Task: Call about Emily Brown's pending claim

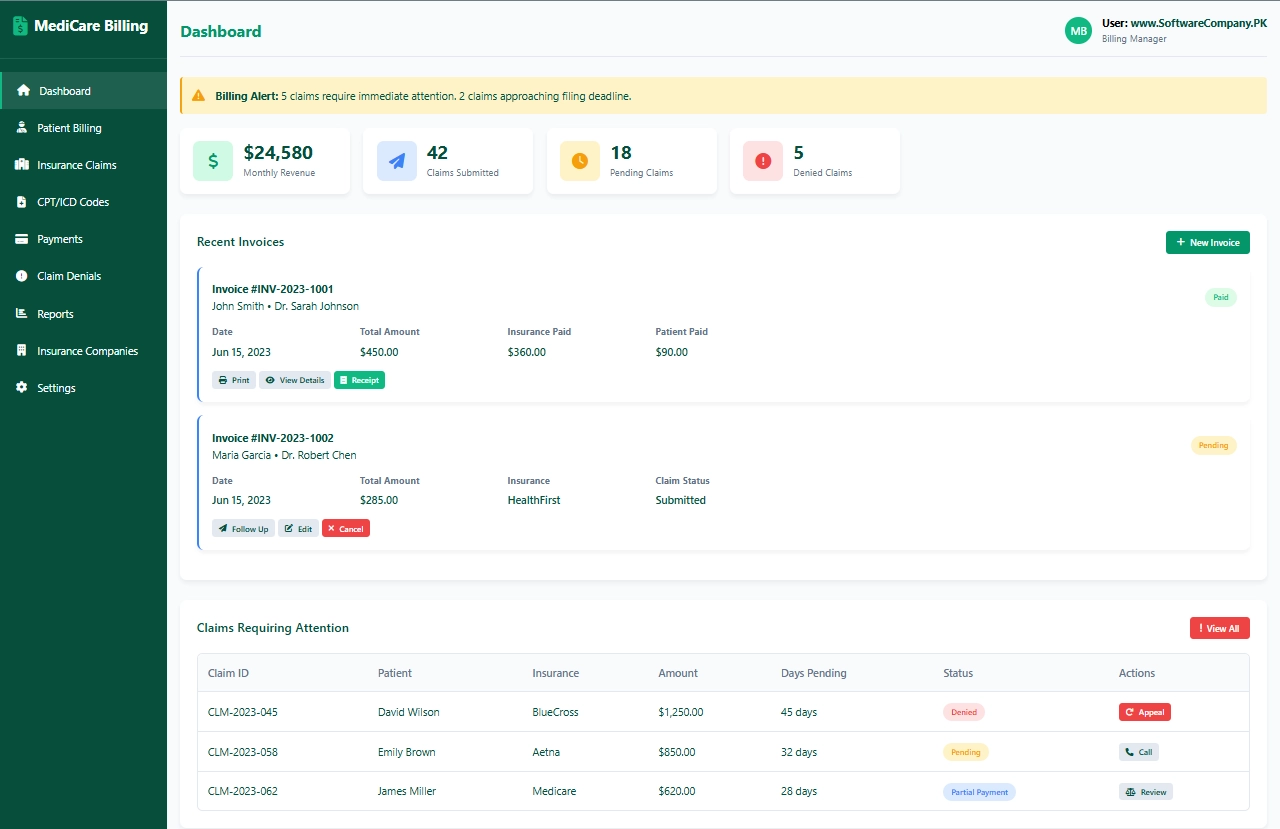Action: 1139,751
